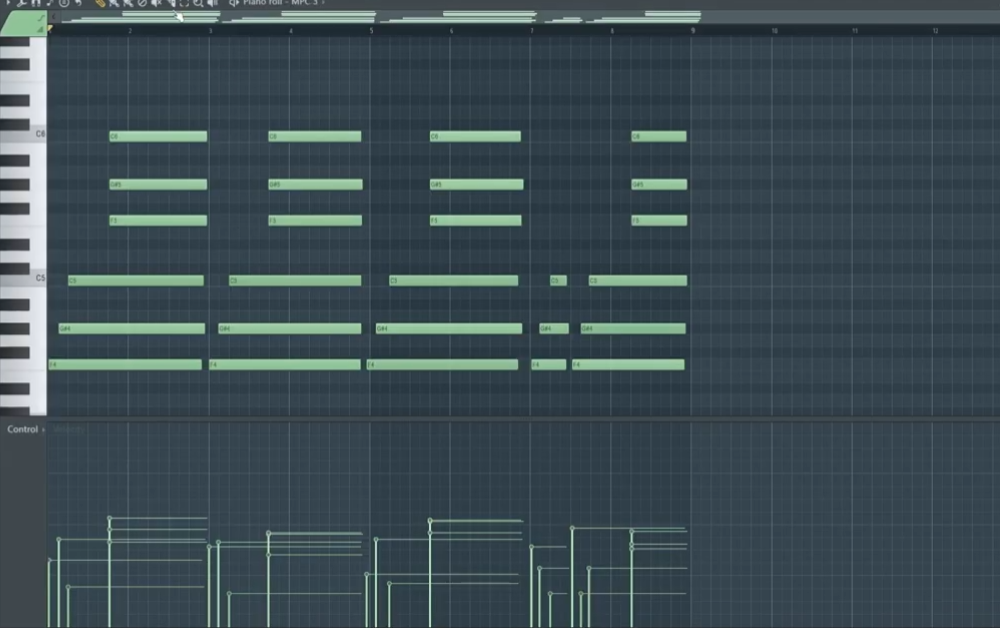Select the first F4 note at bar 1

coord(125,365)
